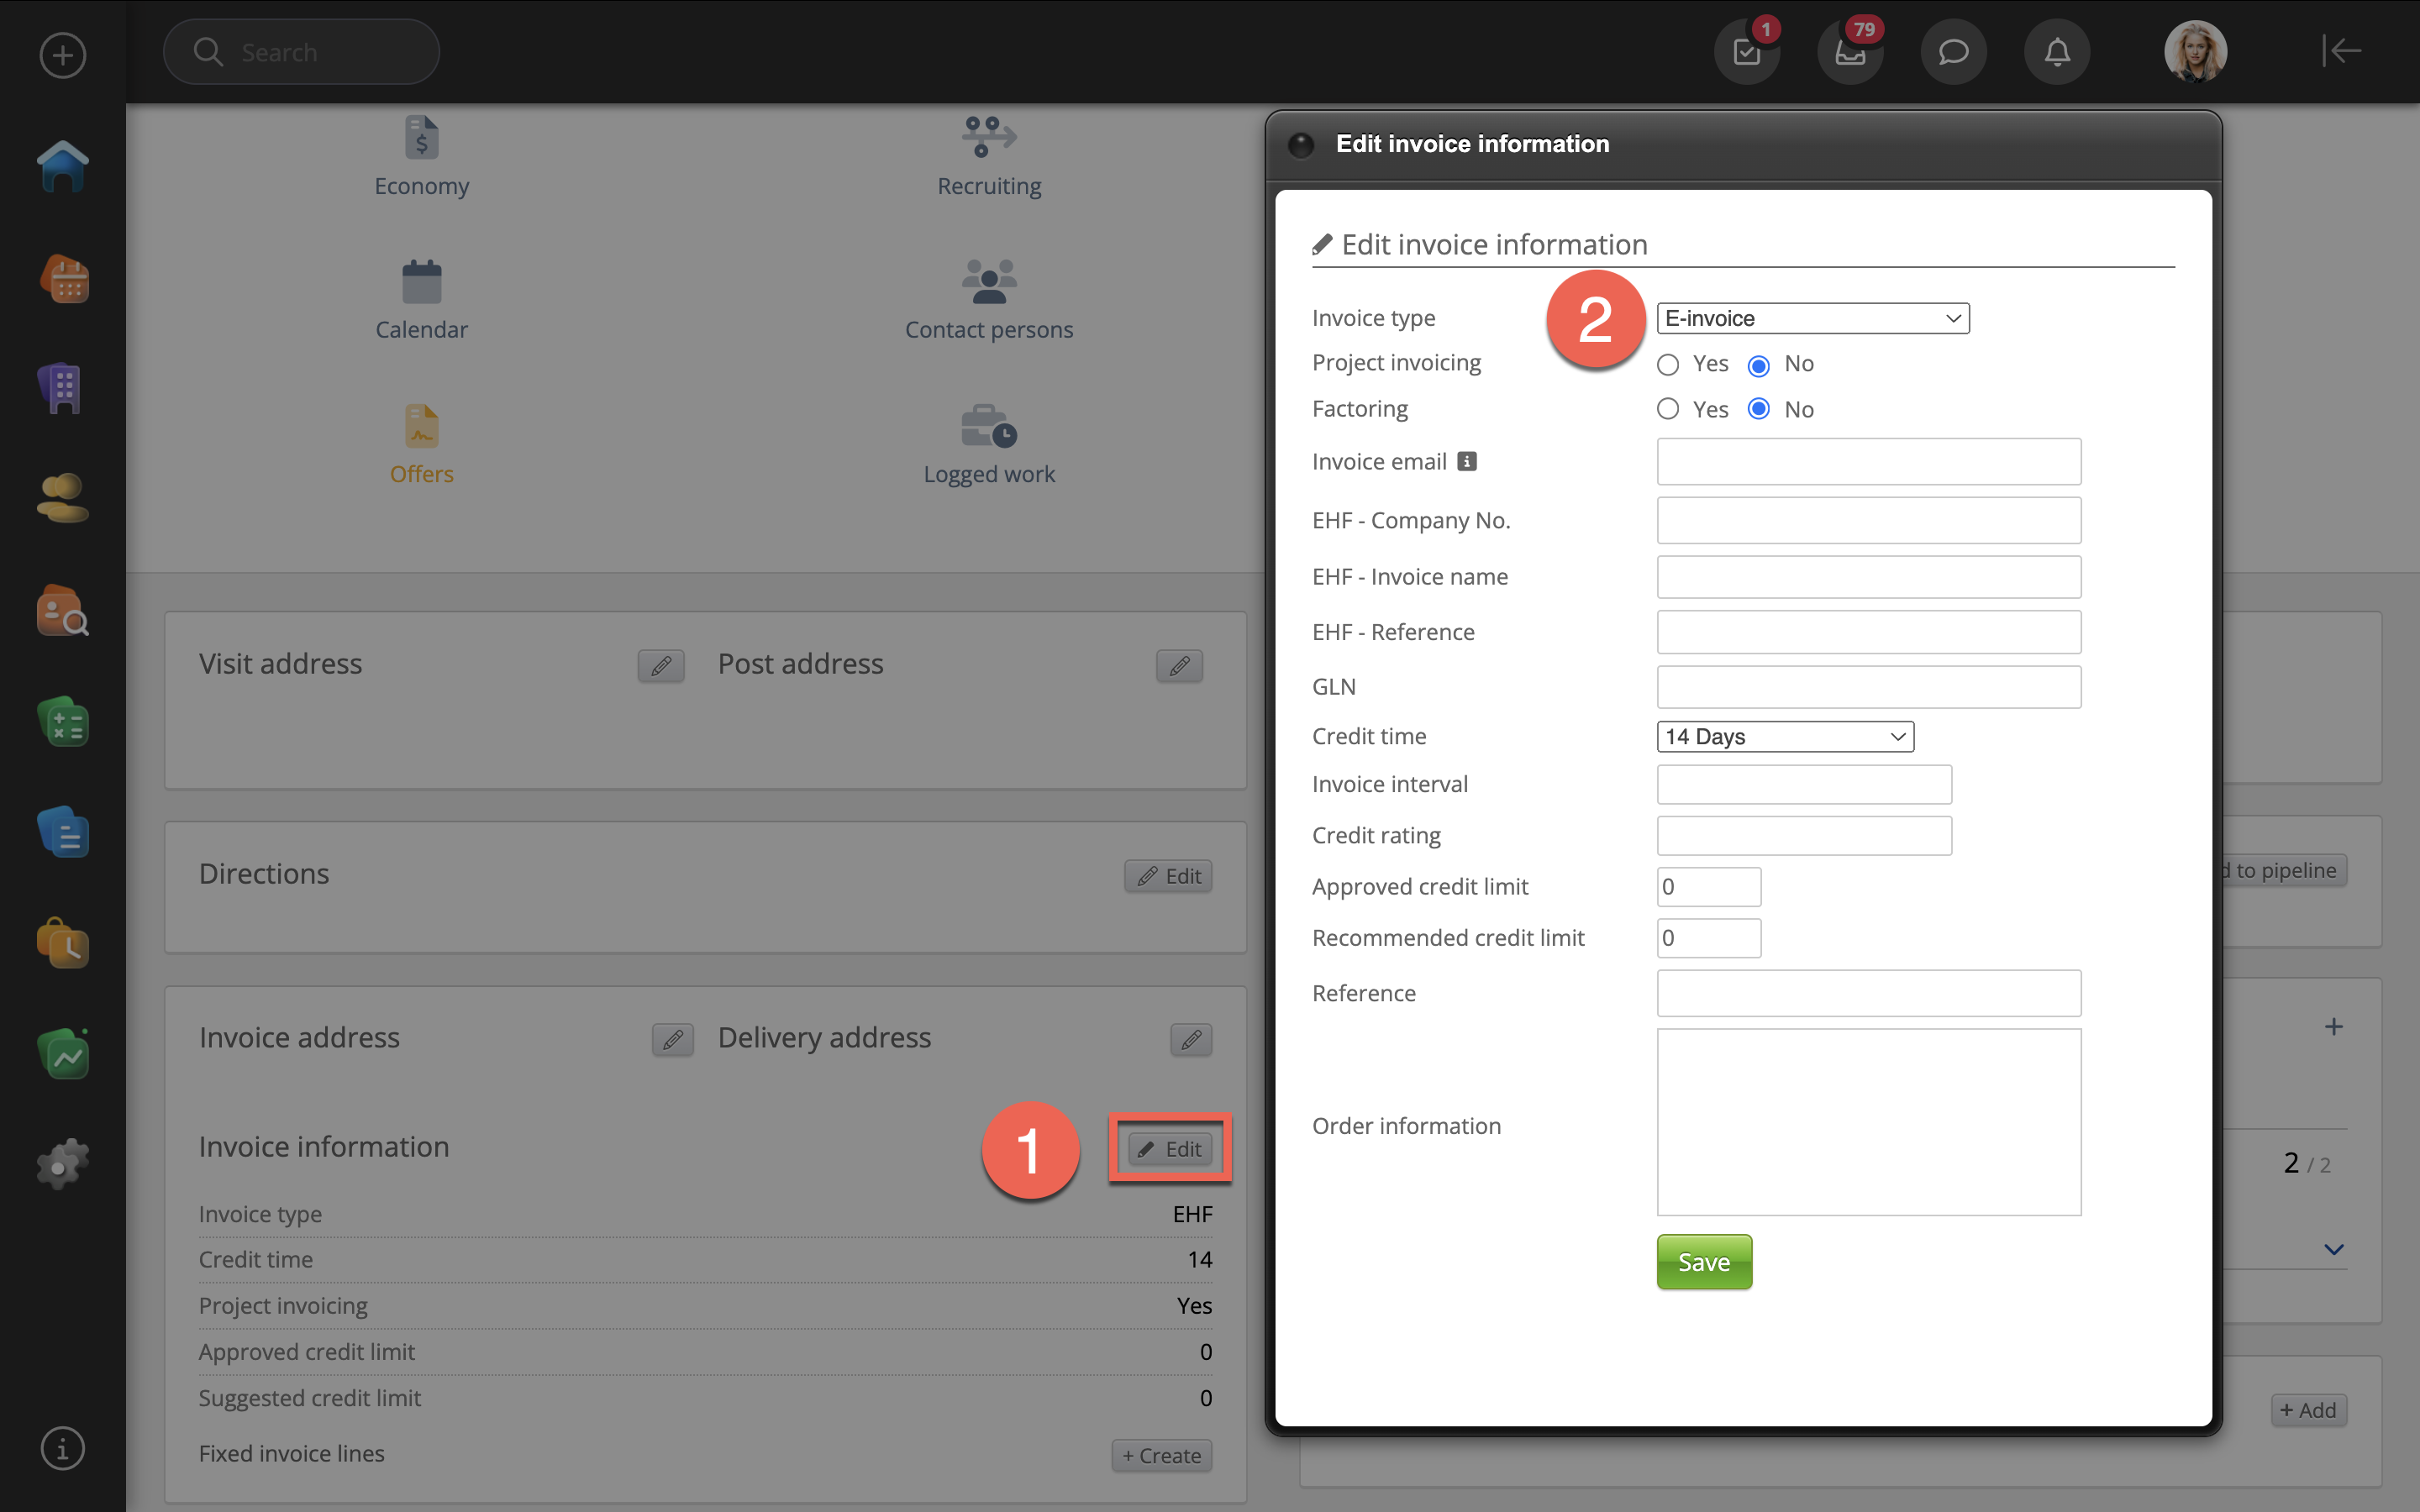Click the plus icon in top-left corner
The width and height of the screenshot is (2420, 1512).
[x=62, y=55]
